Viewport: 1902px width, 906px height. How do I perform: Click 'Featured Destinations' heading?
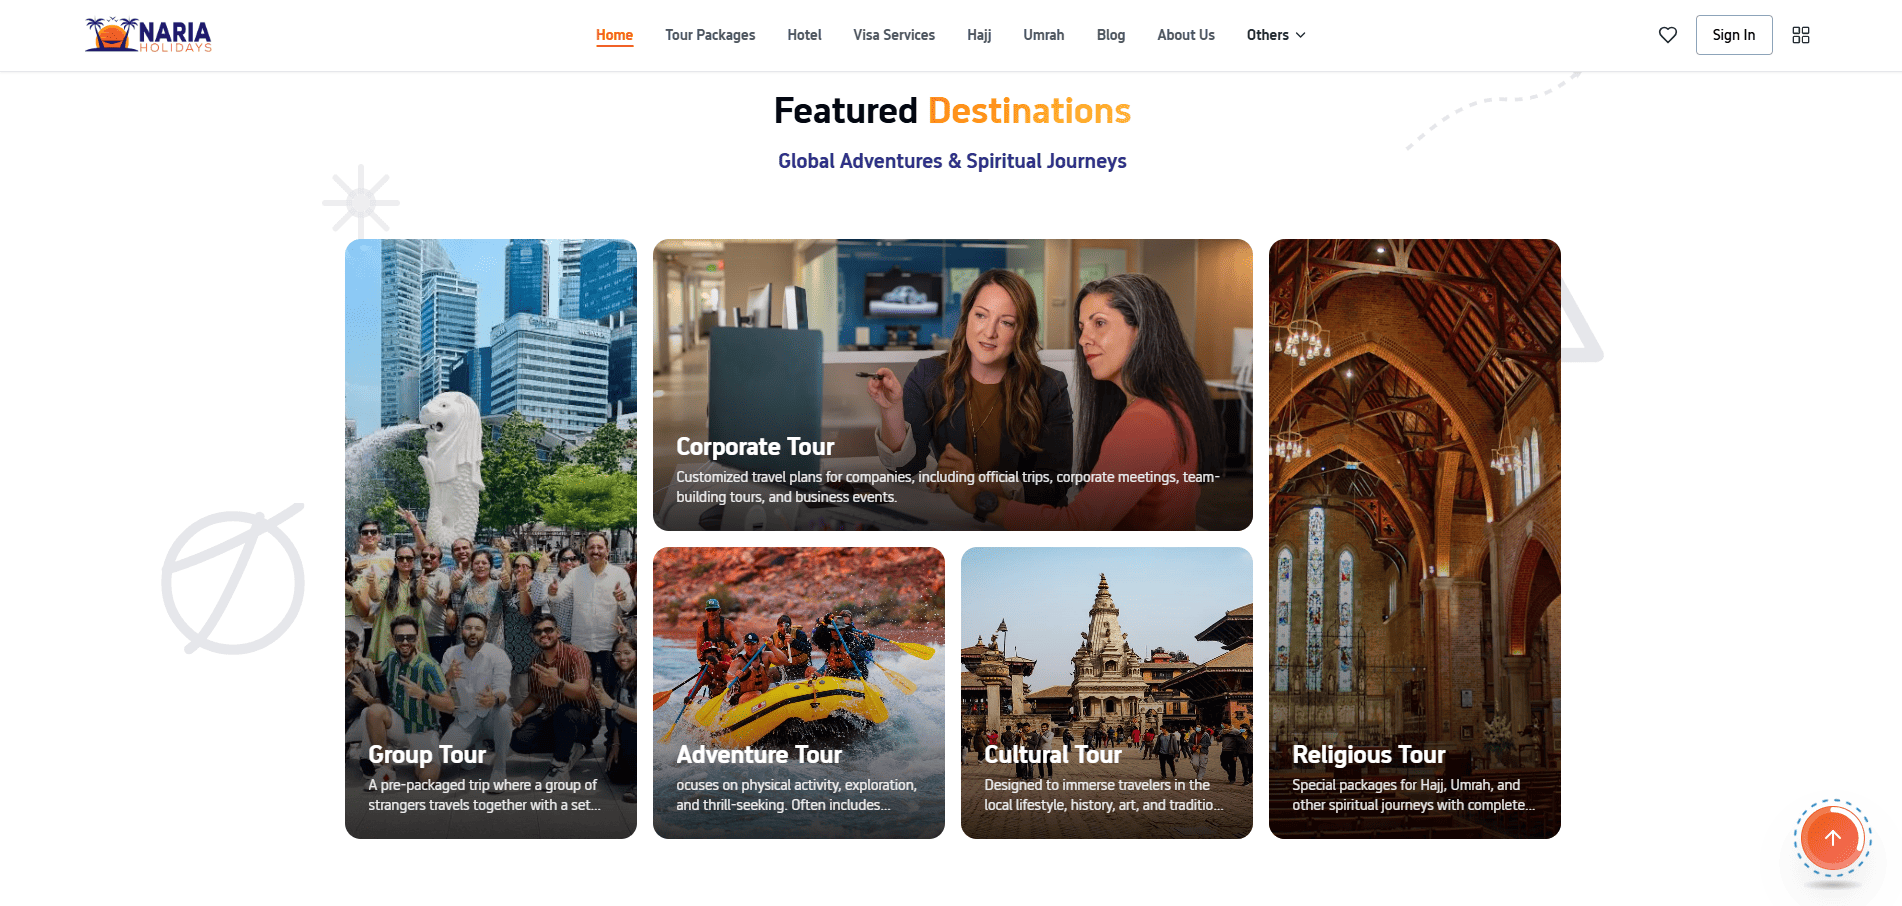[x=952, y=111]
